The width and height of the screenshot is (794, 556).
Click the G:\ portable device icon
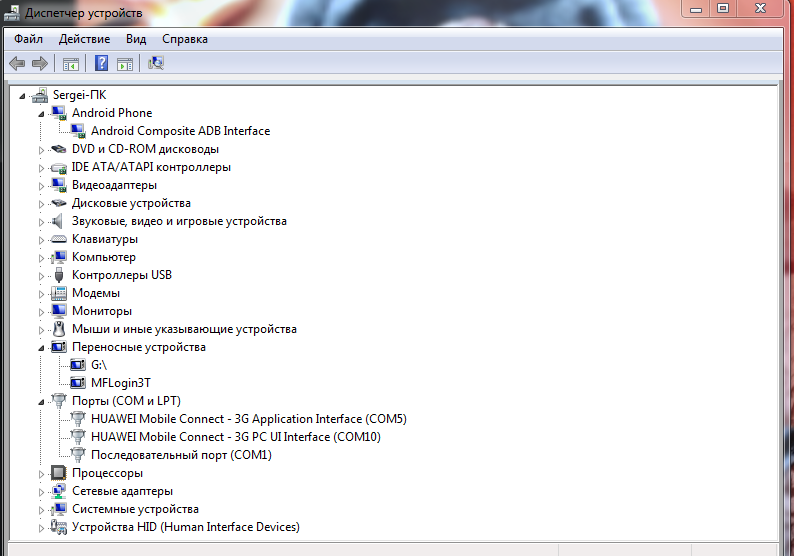77,365
